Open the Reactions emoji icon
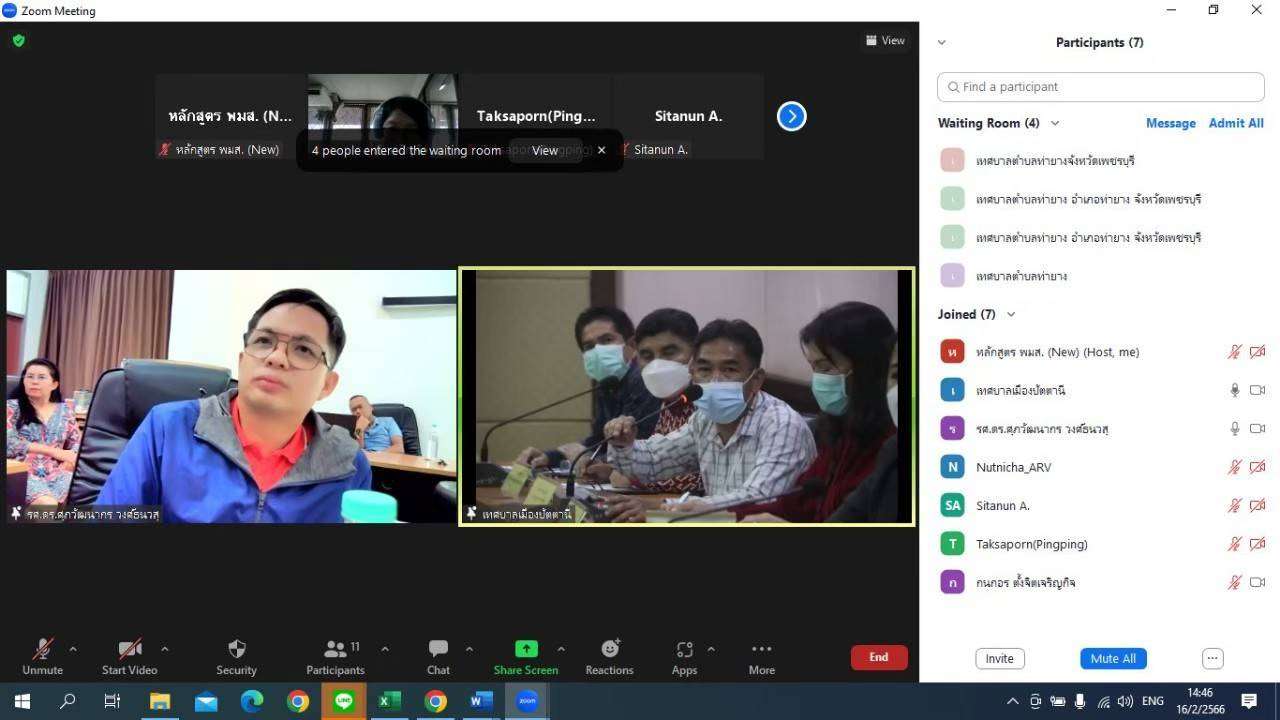This screenshot has width=1280, height=720. coord(609,650)
